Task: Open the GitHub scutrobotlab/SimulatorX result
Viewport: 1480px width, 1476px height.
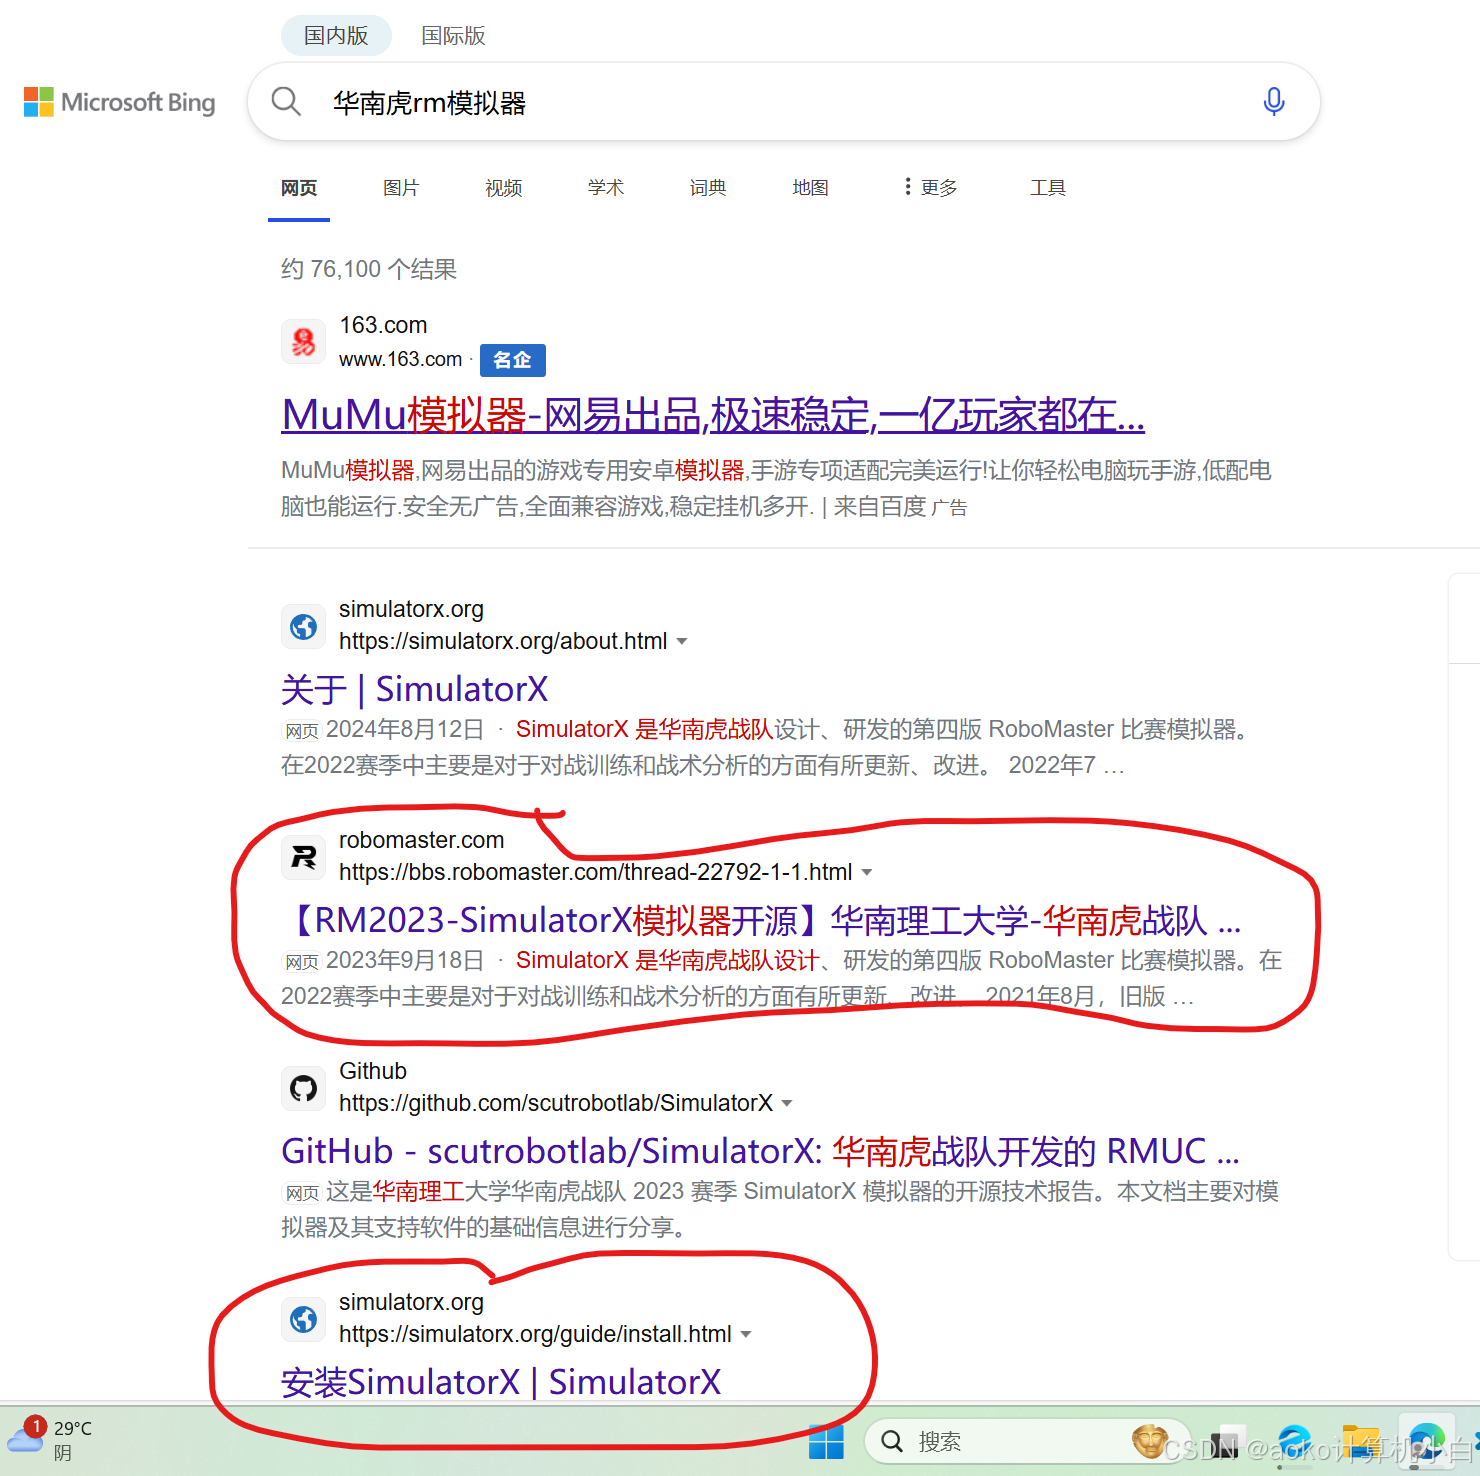Action: pyautogui.click(x=760, y=1151)
